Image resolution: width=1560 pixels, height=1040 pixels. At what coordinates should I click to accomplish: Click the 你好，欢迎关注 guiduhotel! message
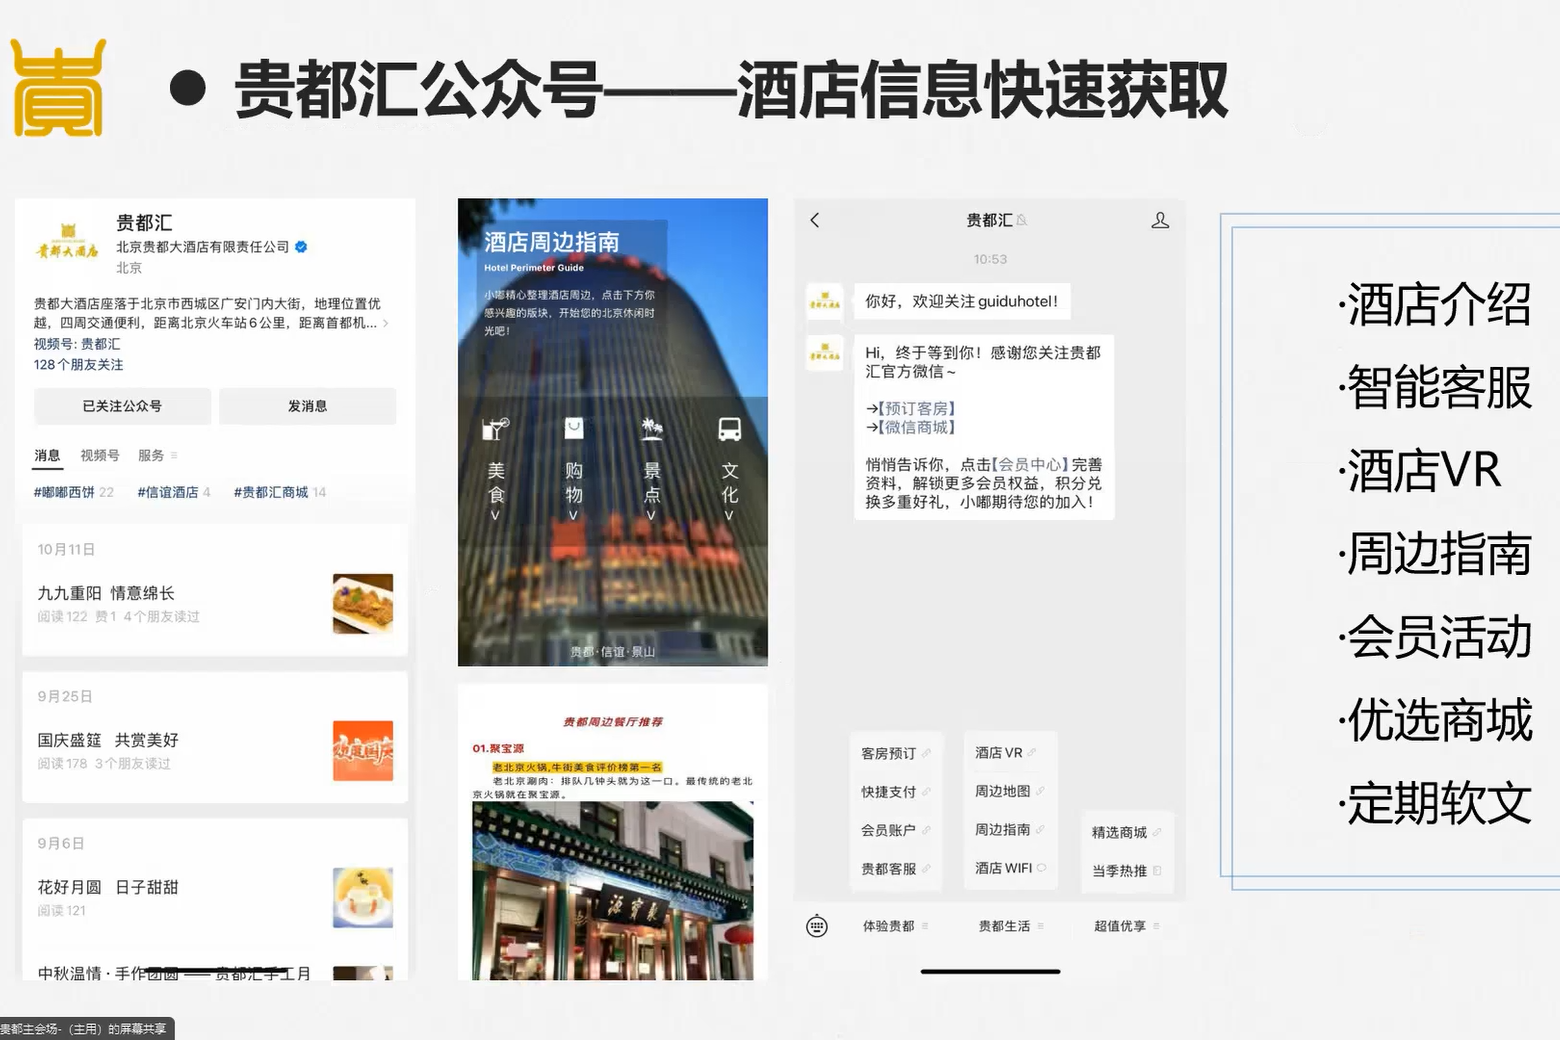click(x=962, y=301)
